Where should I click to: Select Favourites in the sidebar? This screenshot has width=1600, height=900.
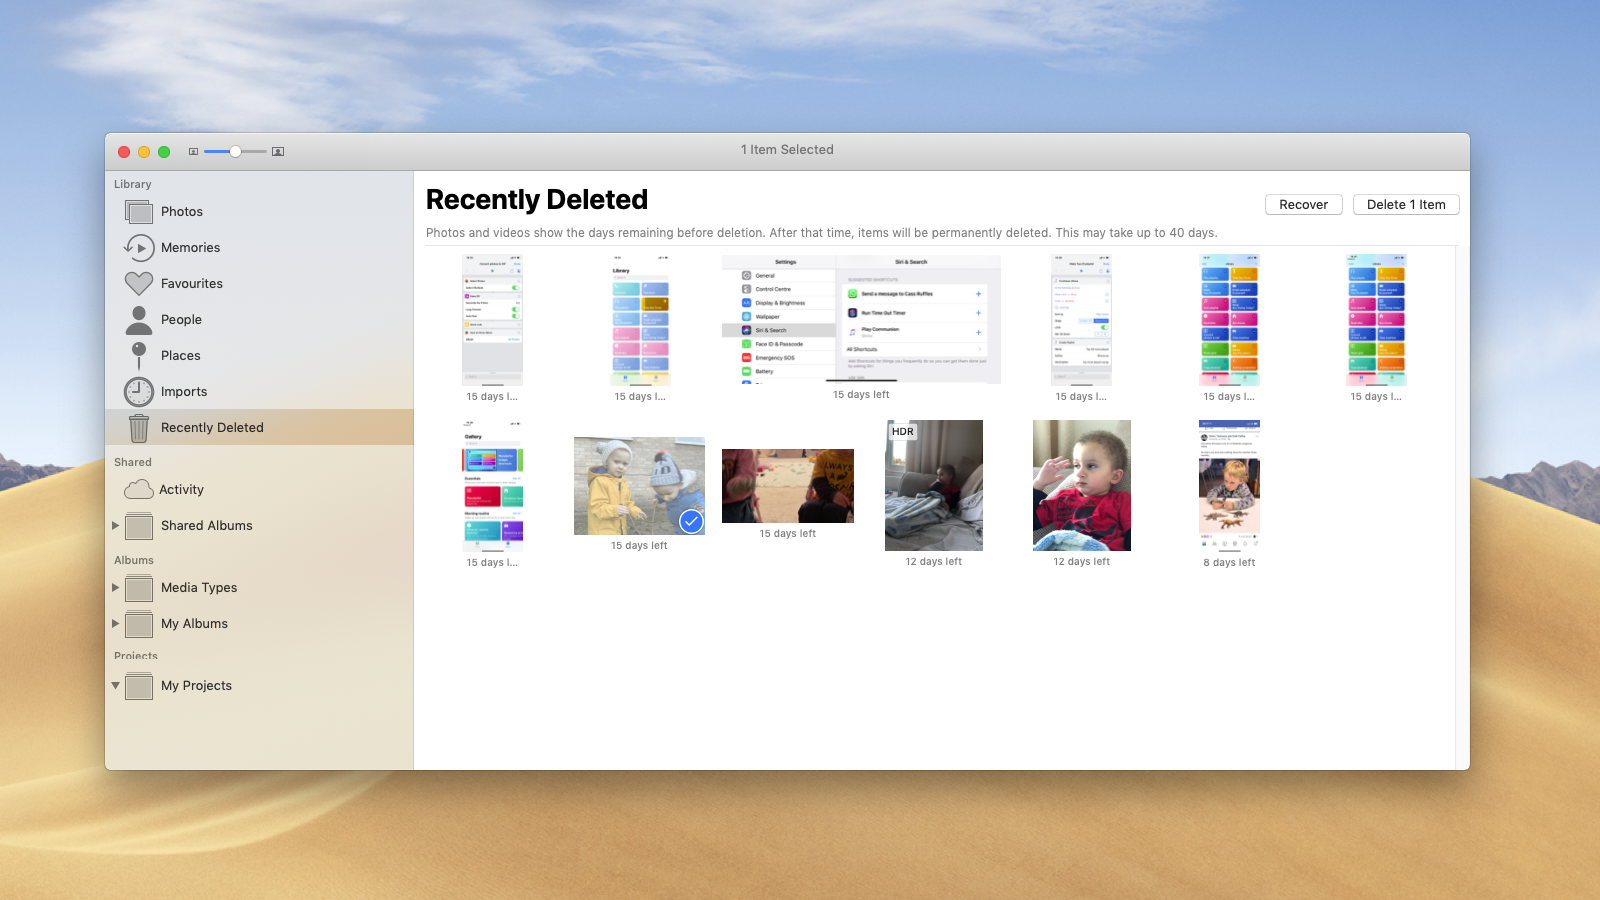(191, 283)
